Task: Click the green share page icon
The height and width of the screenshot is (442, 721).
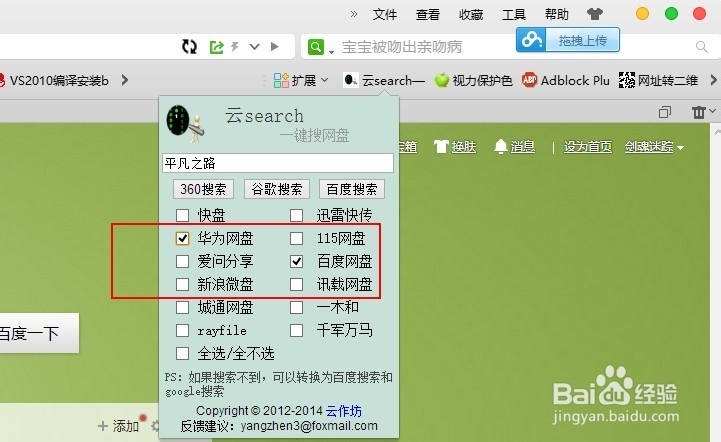Action: 216,46
